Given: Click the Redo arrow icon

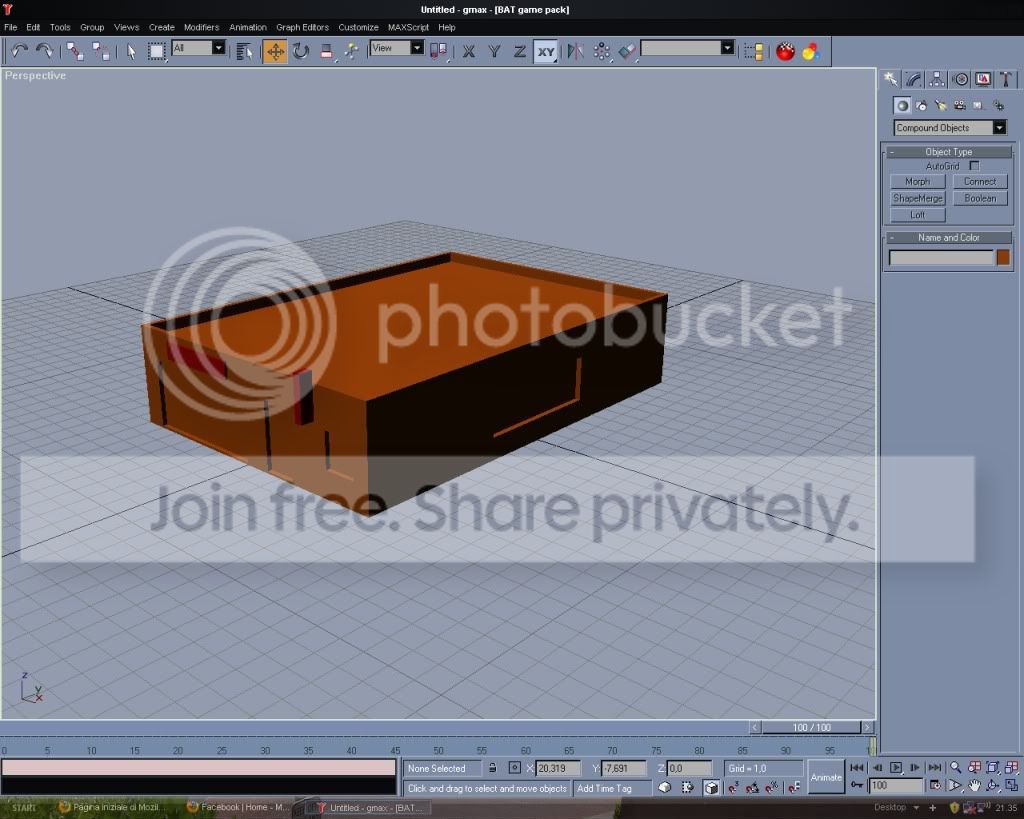Looking at the screenshot, I should (x=44, y=51).
